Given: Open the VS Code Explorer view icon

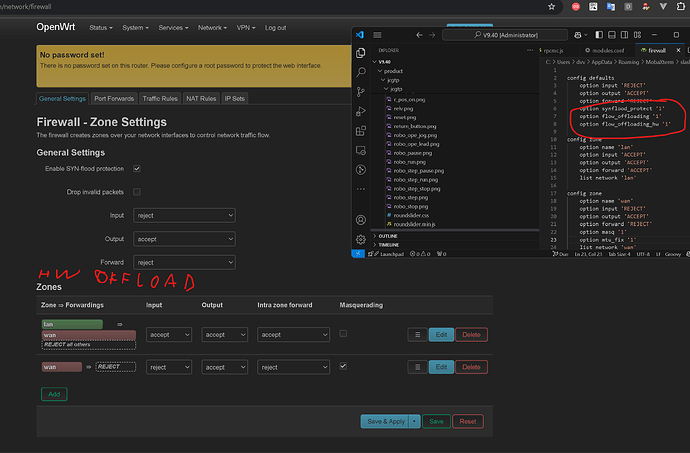Looking at the screenshot, I should (361, 53).
